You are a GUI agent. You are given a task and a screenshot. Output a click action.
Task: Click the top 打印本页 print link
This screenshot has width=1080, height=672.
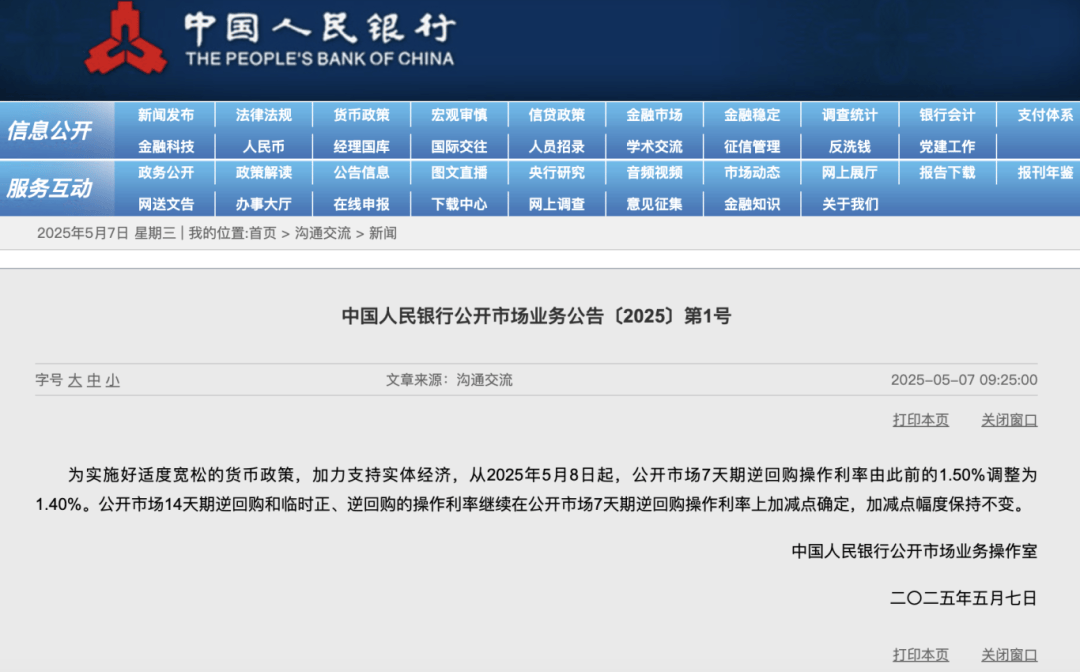[919, 421]
